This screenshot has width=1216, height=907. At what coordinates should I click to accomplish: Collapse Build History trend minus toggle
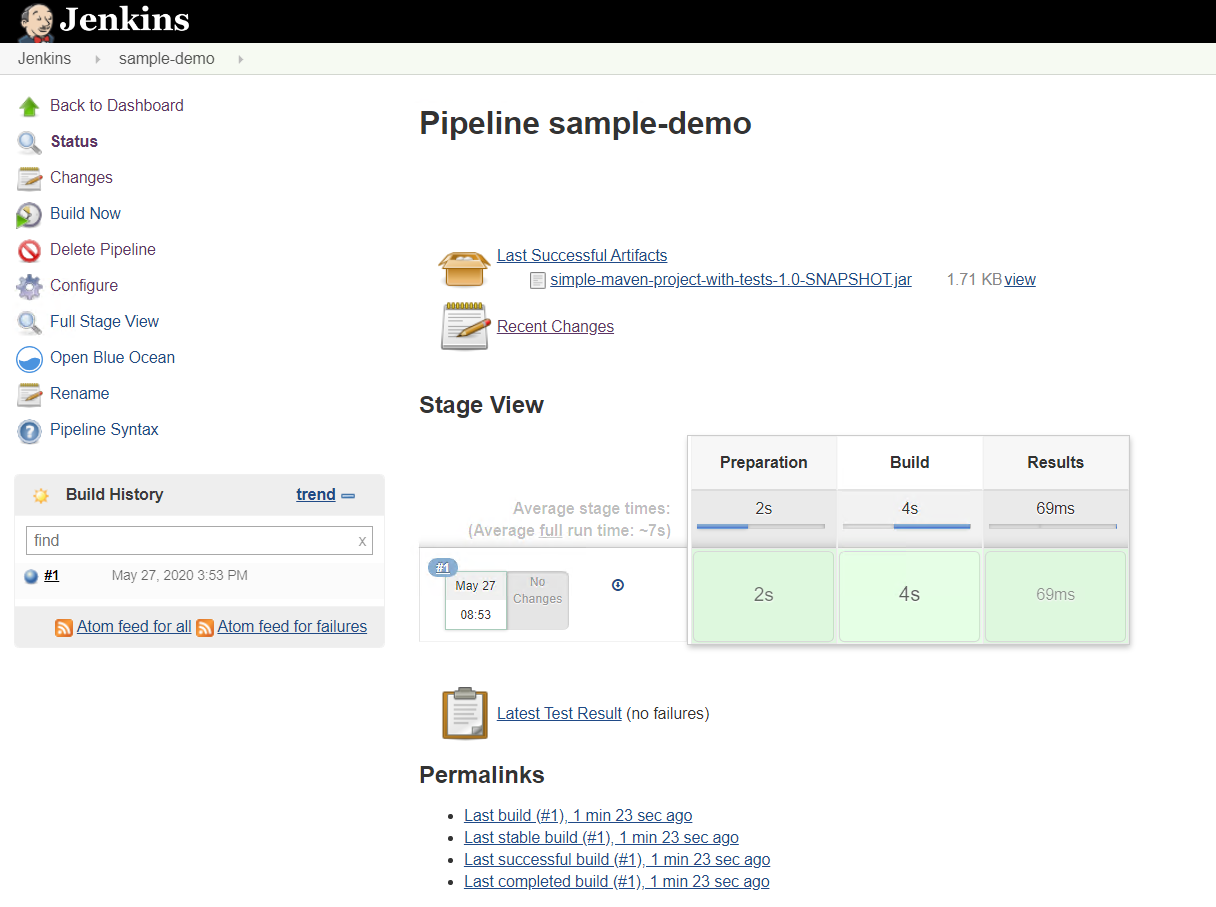[348, 495]
